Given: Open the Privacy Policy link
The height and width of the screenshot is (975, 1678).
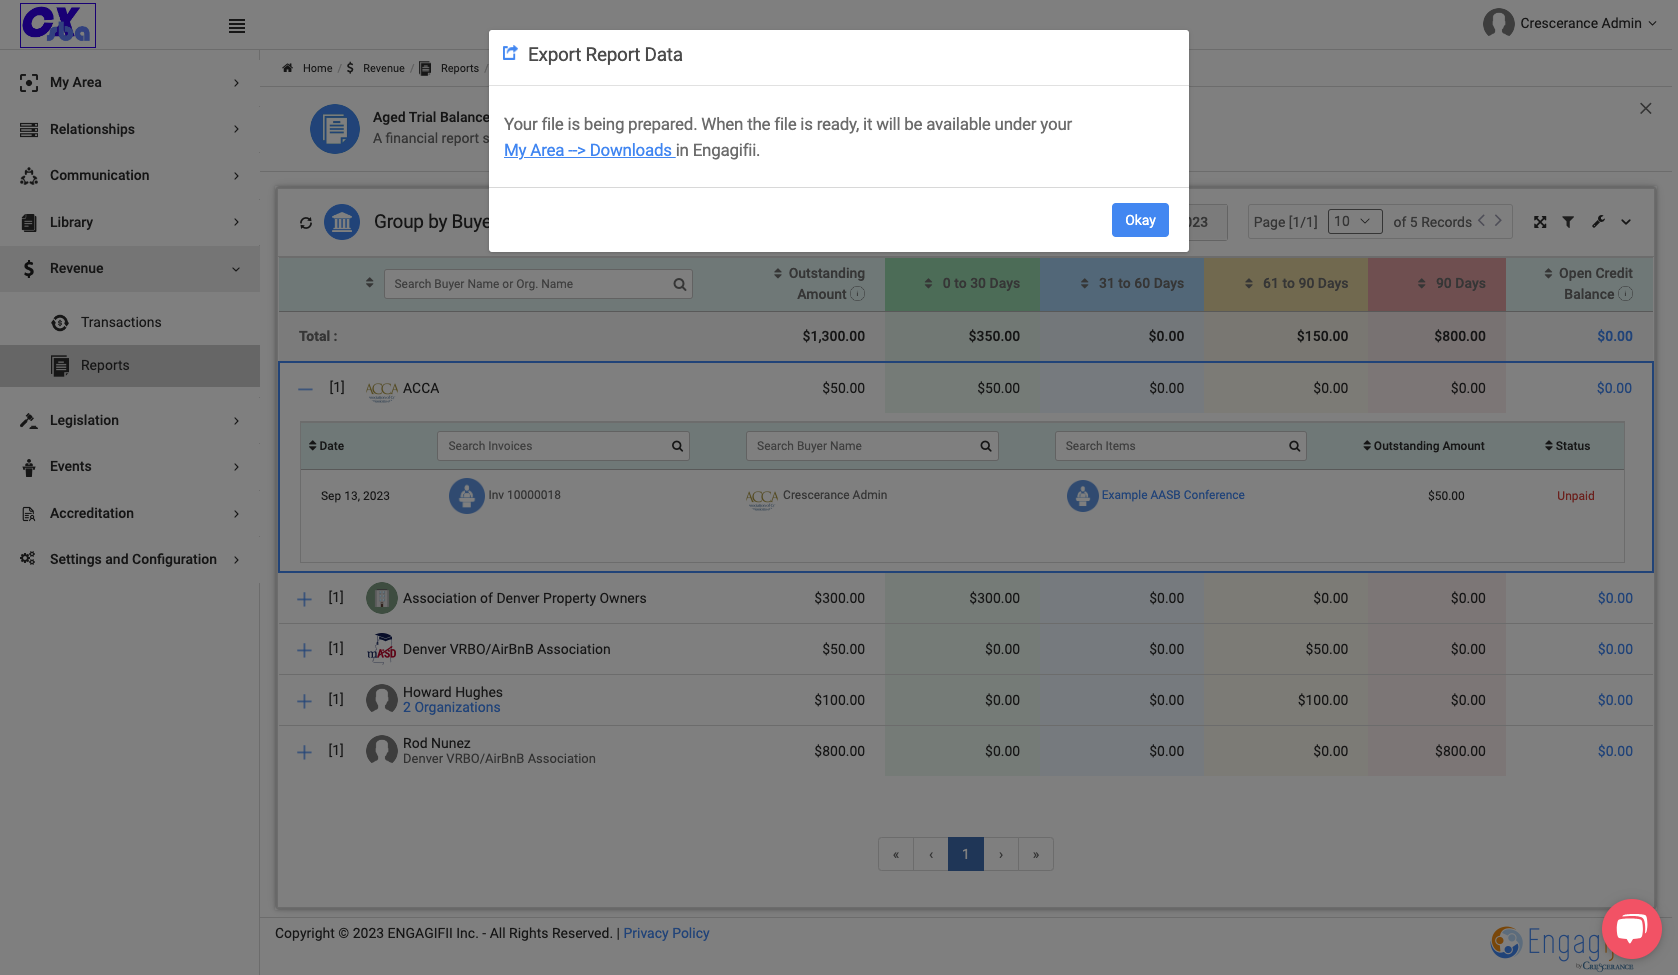Looking at the screenshot, I should [x=666, y=933].
